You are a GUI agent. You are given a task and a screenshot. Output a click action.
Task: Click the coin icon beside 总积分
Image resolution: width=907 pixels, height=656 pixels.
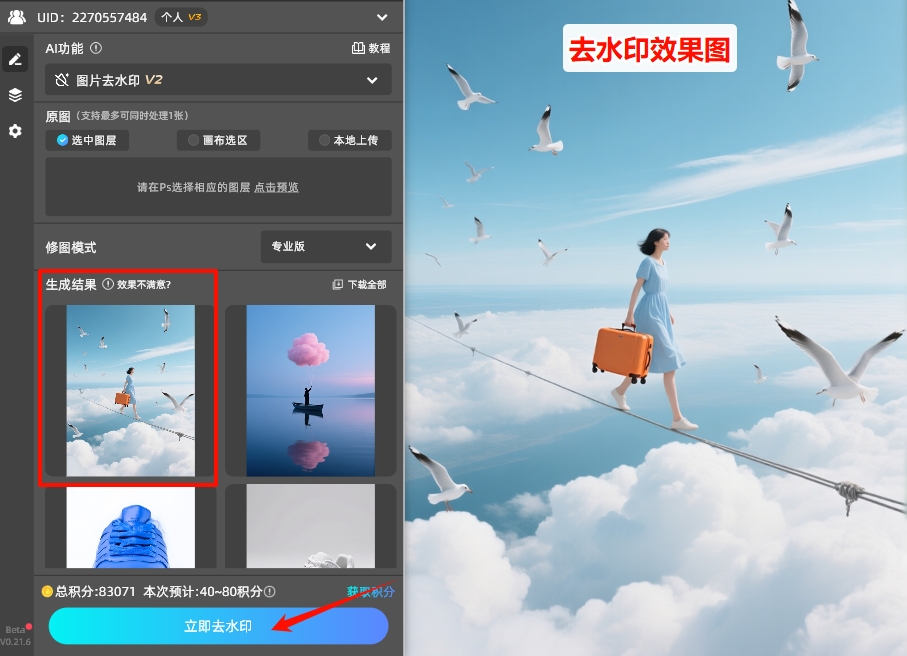46,593
